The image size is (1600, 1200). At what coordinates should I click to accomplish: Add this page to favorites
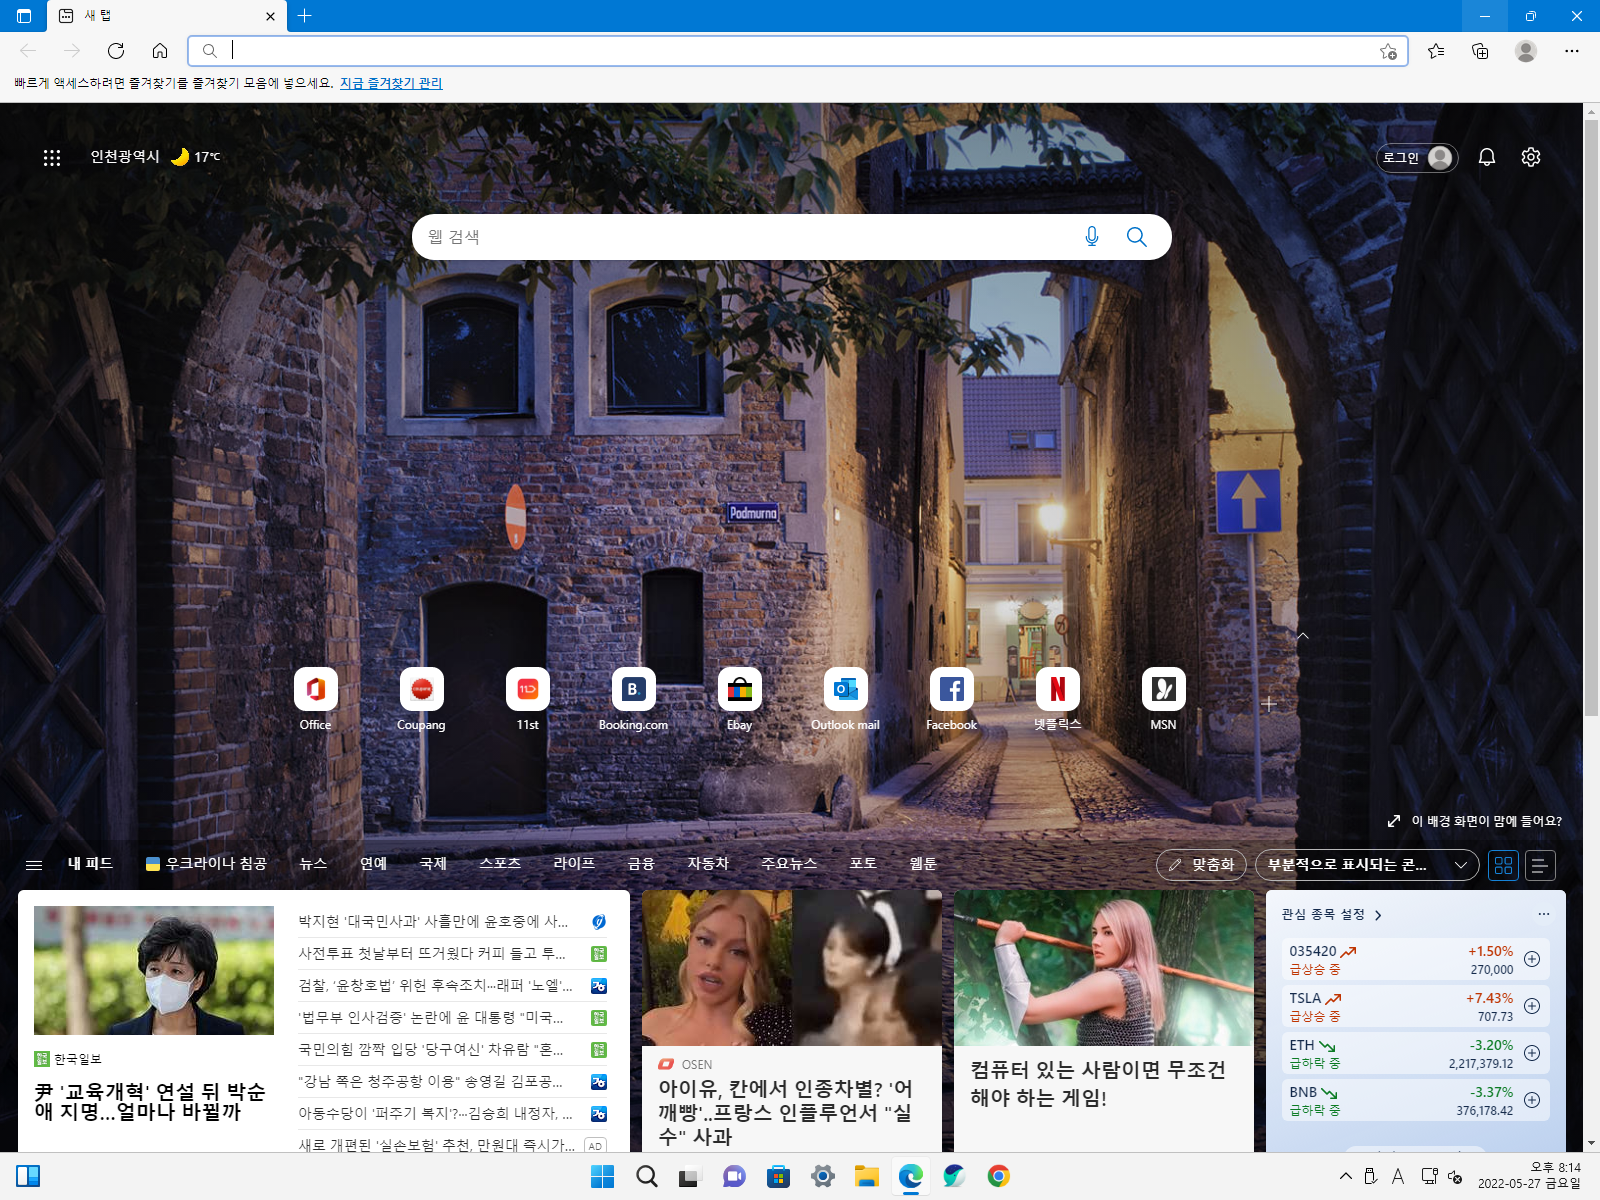point(1388,51)
